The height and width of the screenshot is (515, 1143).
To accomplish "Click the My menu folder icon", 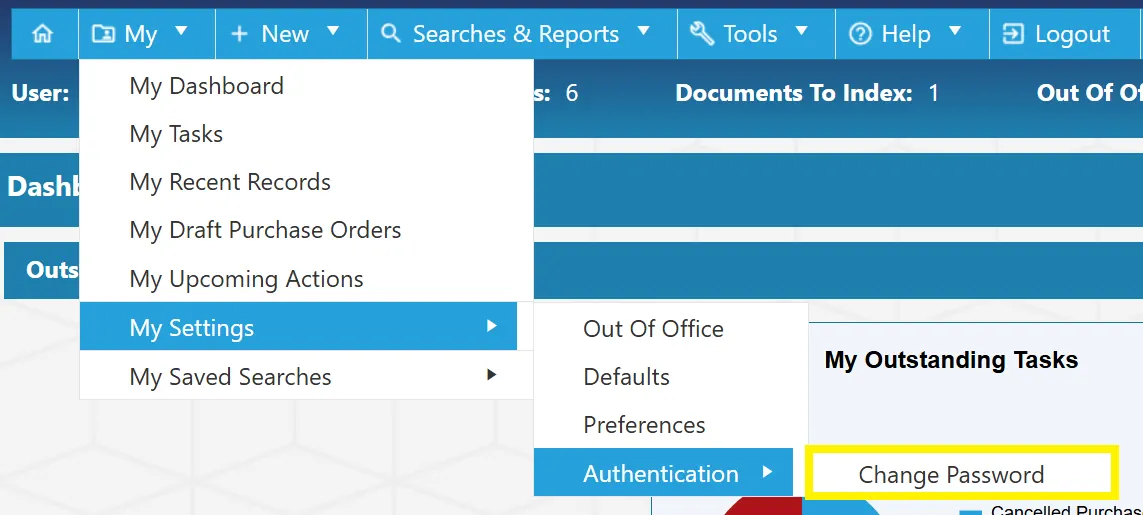I will coord(104,34).
